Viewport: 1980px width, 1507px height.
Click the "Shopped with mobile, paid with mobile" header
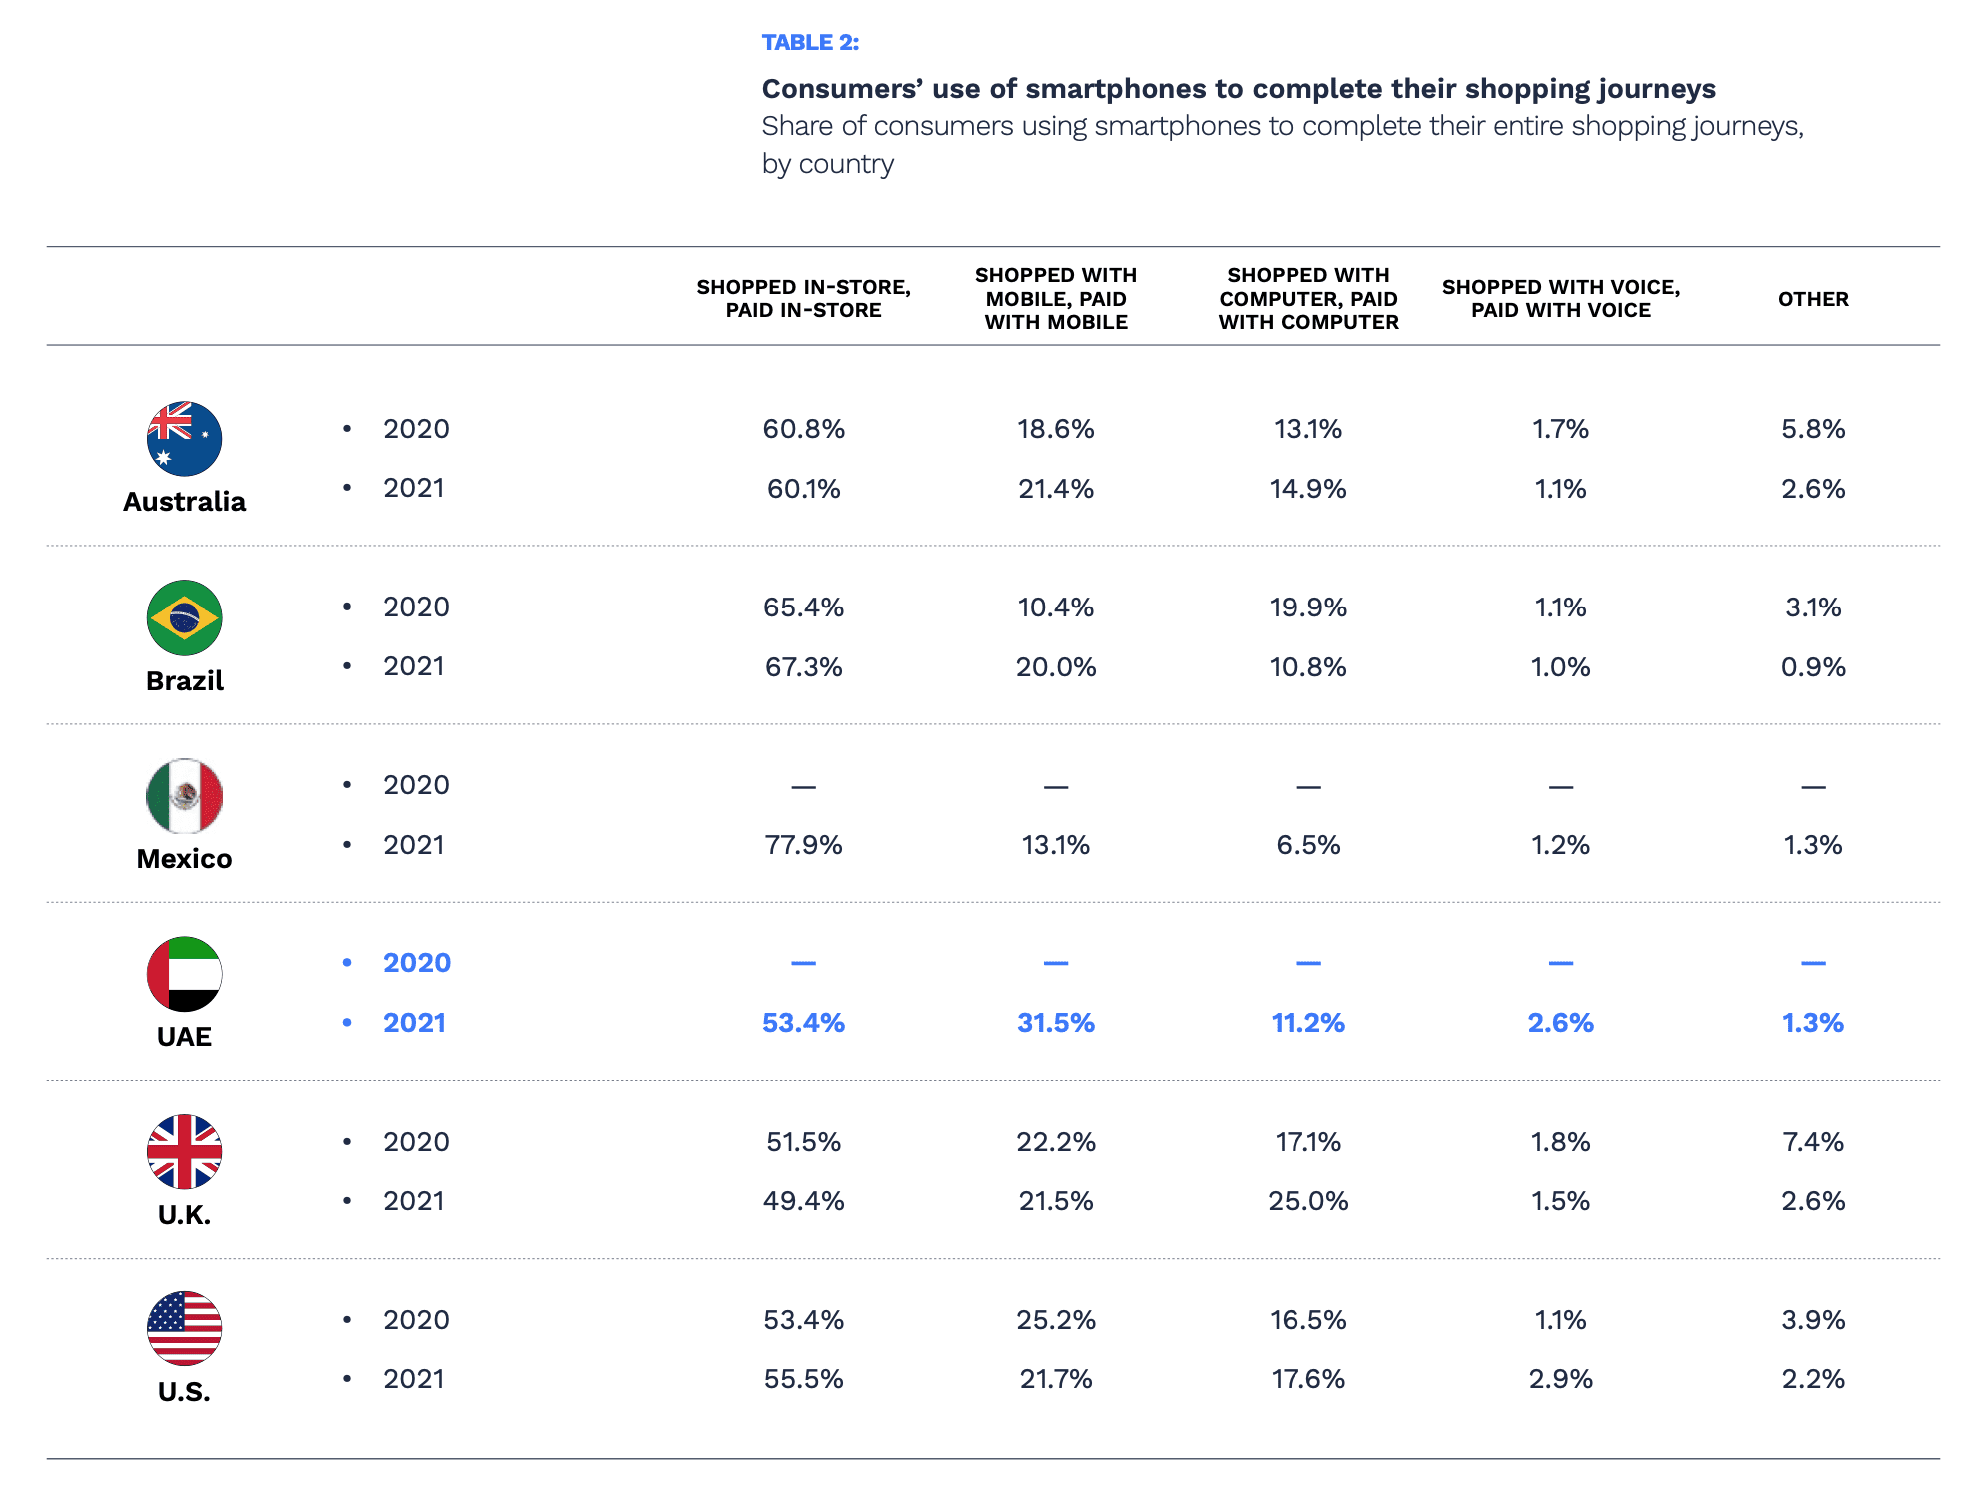pyautogui.click(x=1056, y=299)
